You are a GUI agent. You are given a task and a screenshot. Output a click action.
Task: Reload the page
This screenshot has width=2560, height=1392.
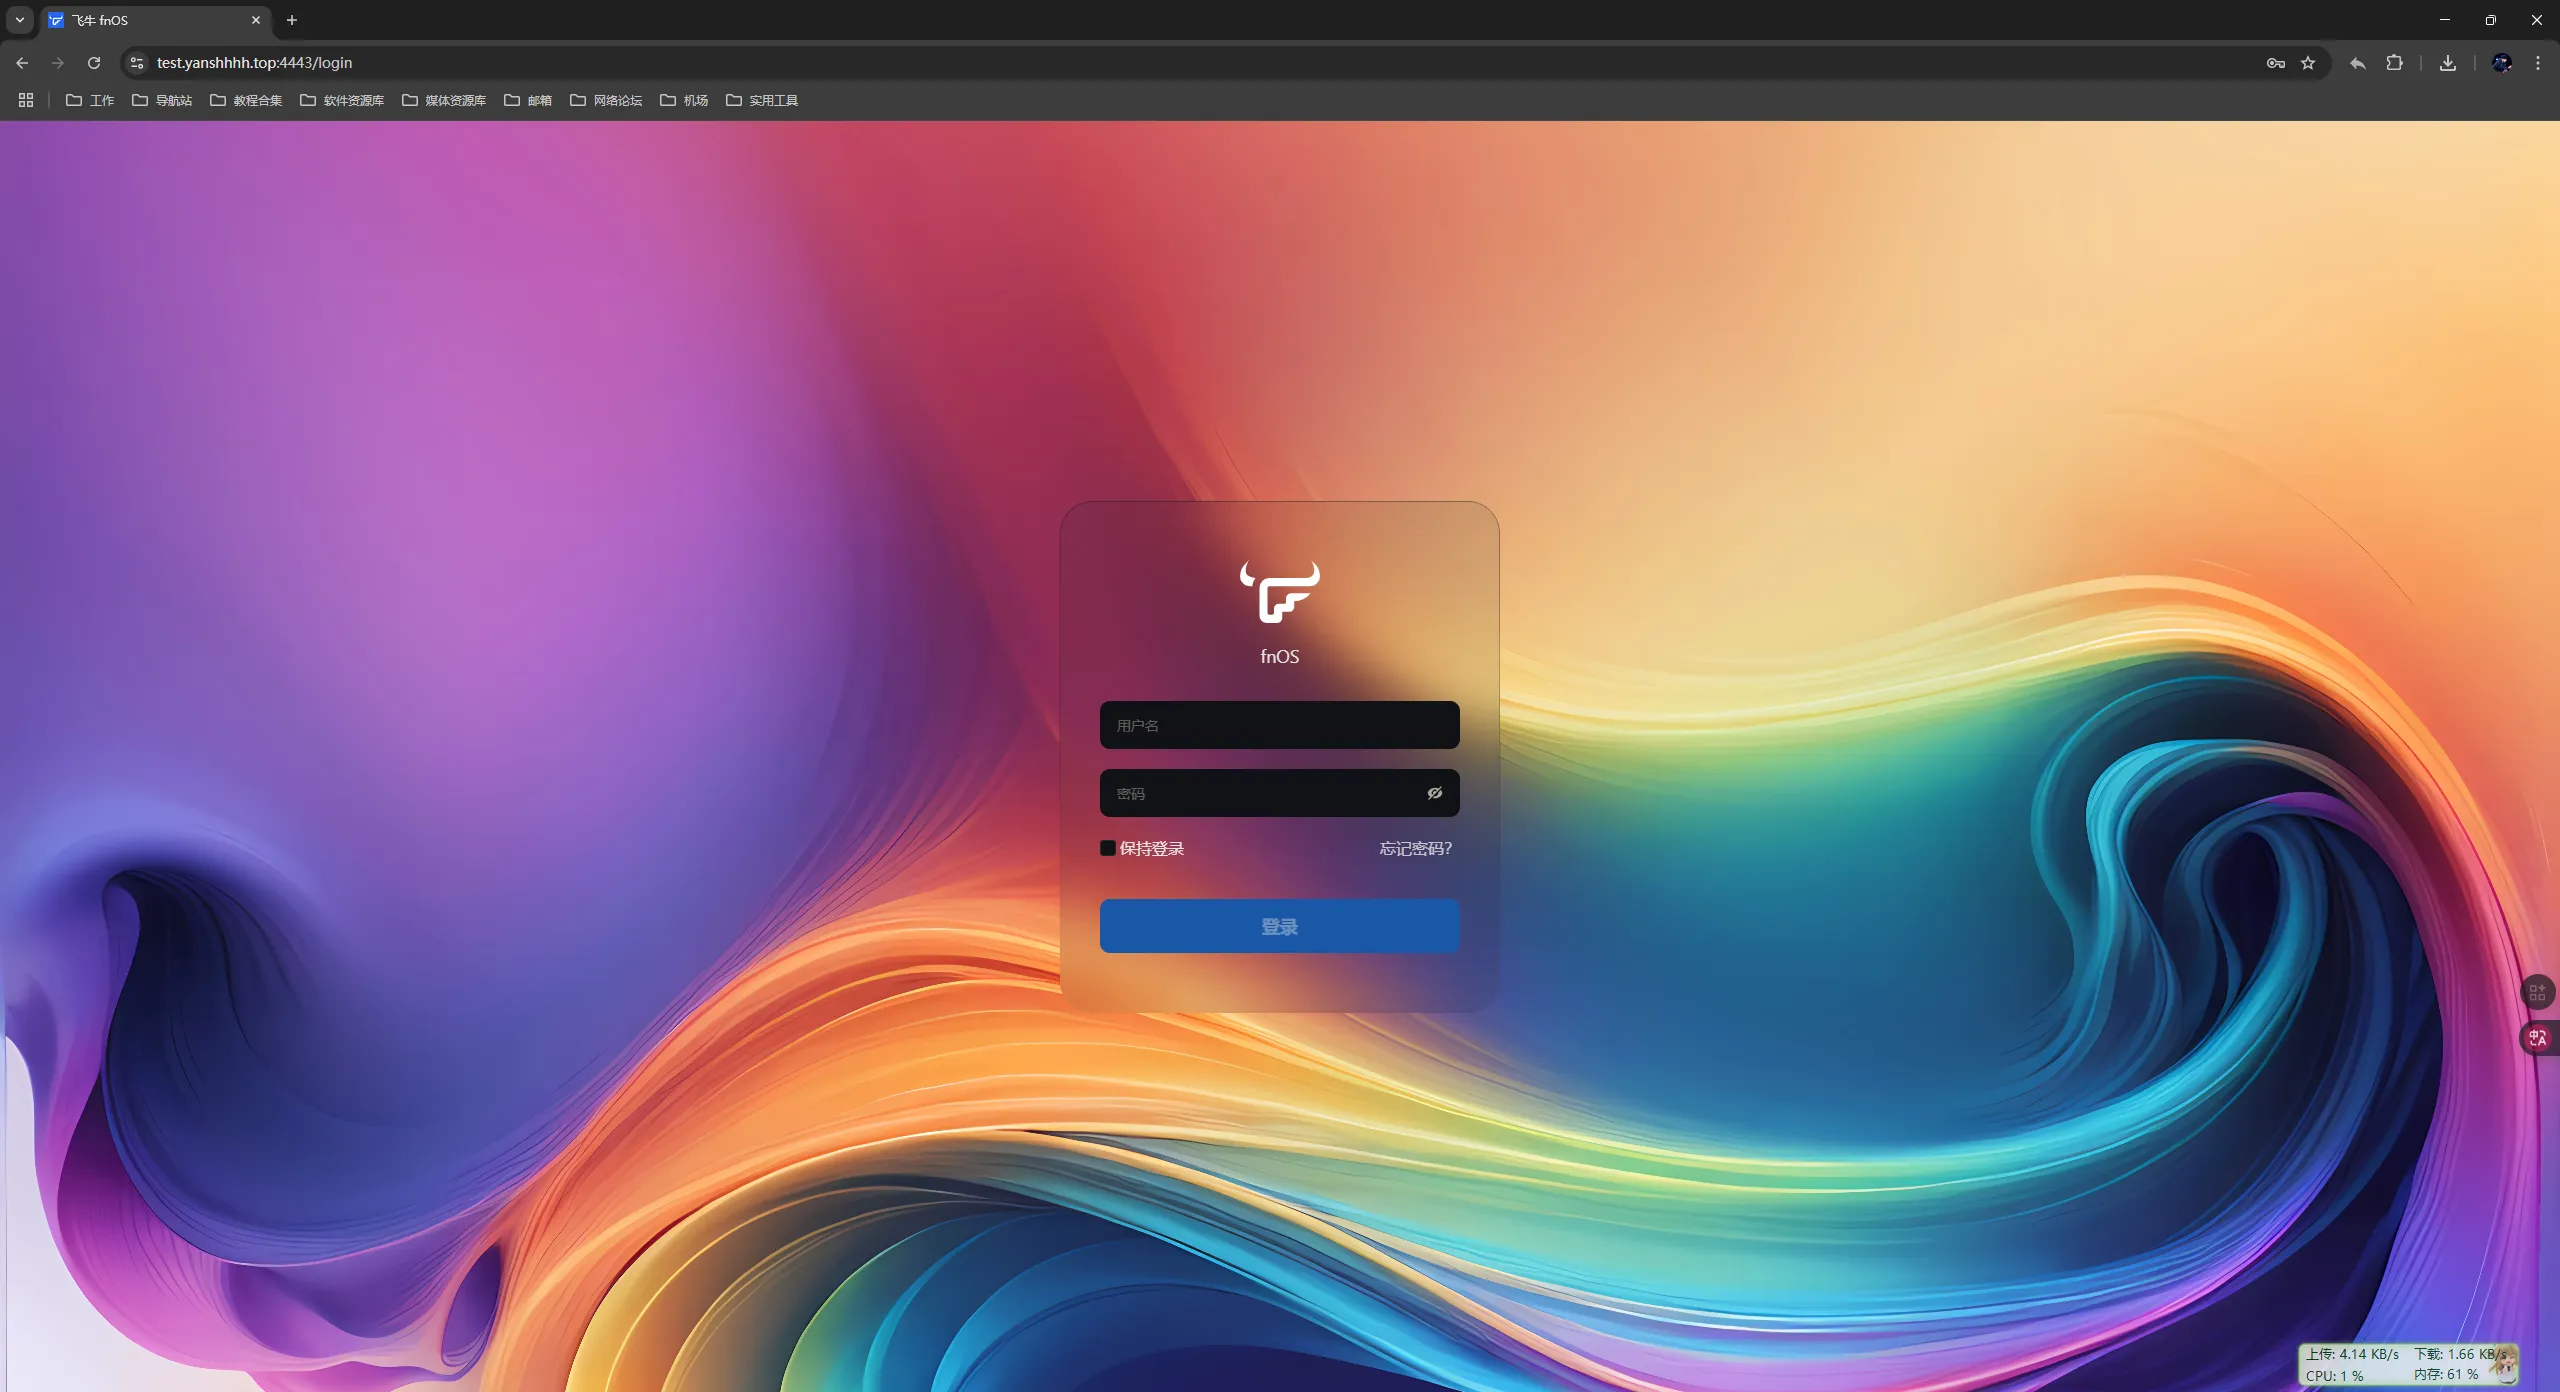coord(94,63)
